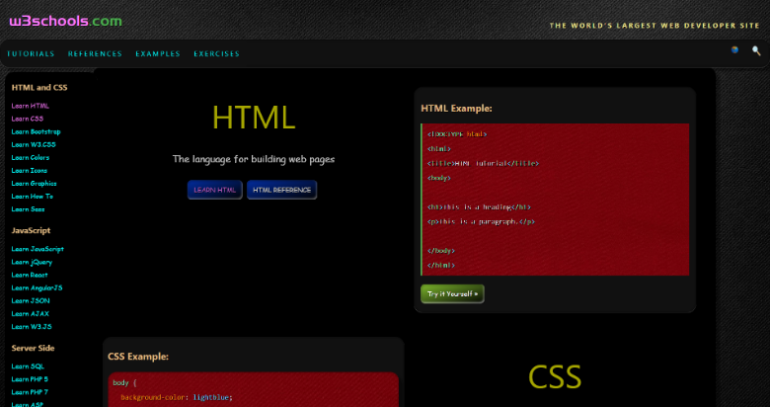The image size is (770, 407).
Task: Click the Learn HTML blue button
Action: click(215, 190)
